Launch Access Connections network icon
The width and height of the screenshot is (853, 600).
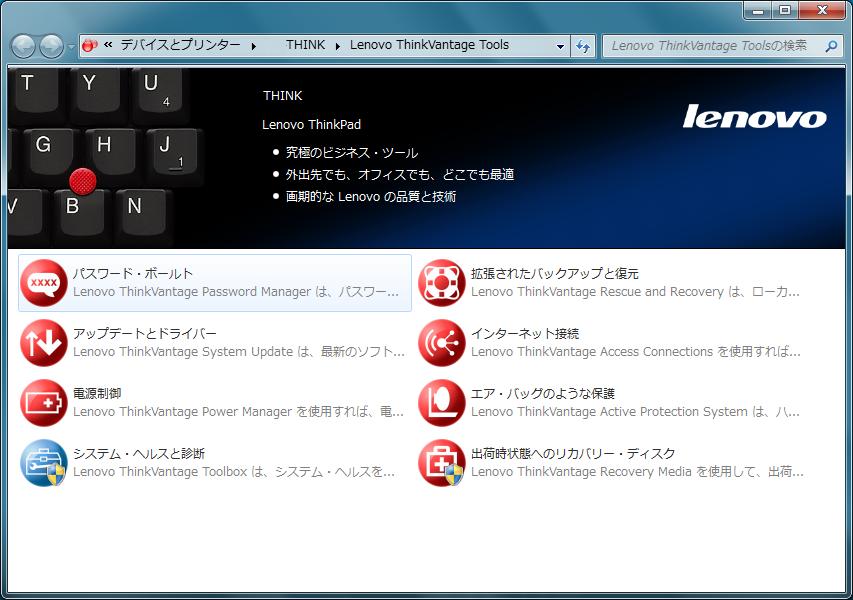pos(442,343)
